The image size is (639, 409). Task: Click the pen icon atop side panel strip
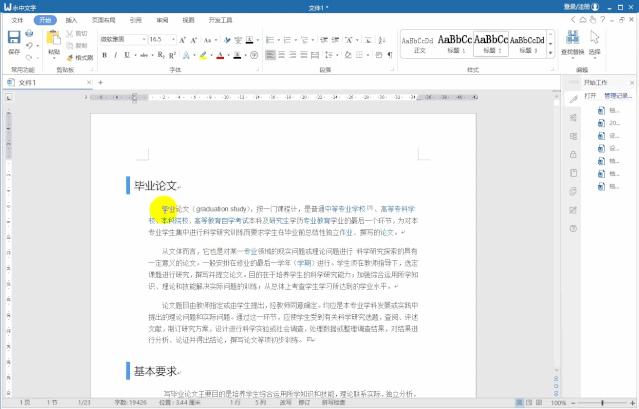click(x=573, y=99)
